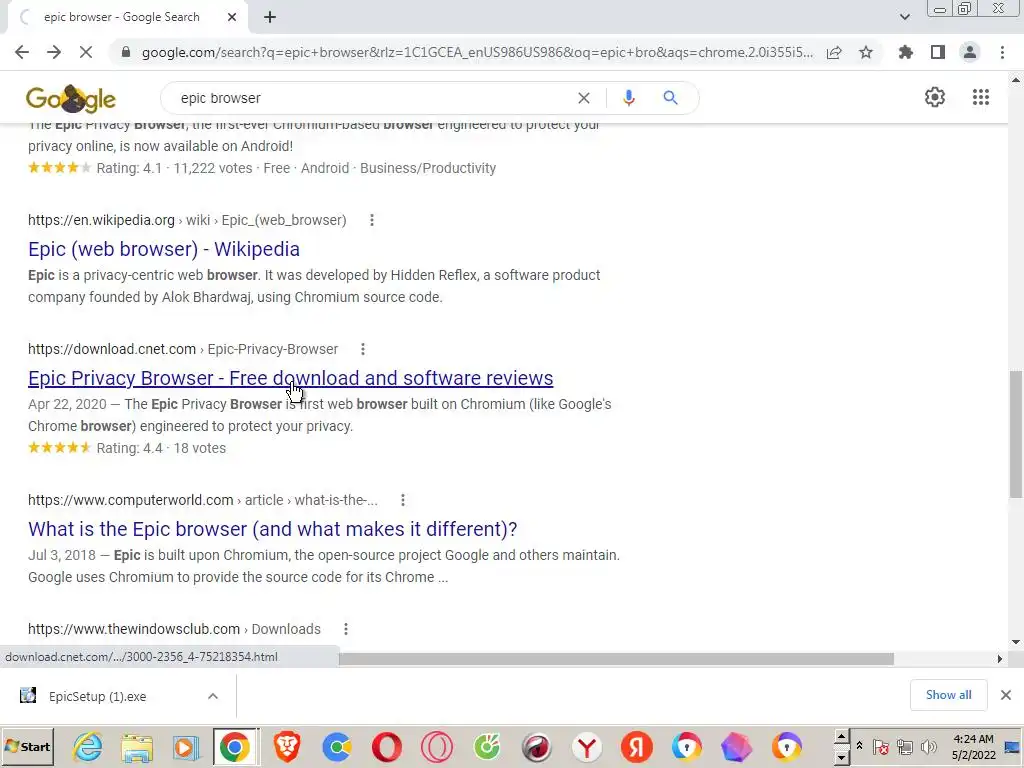Click the horizontal scrollbar thumb
Screen dimensions: 1024x768
point(616,658)
